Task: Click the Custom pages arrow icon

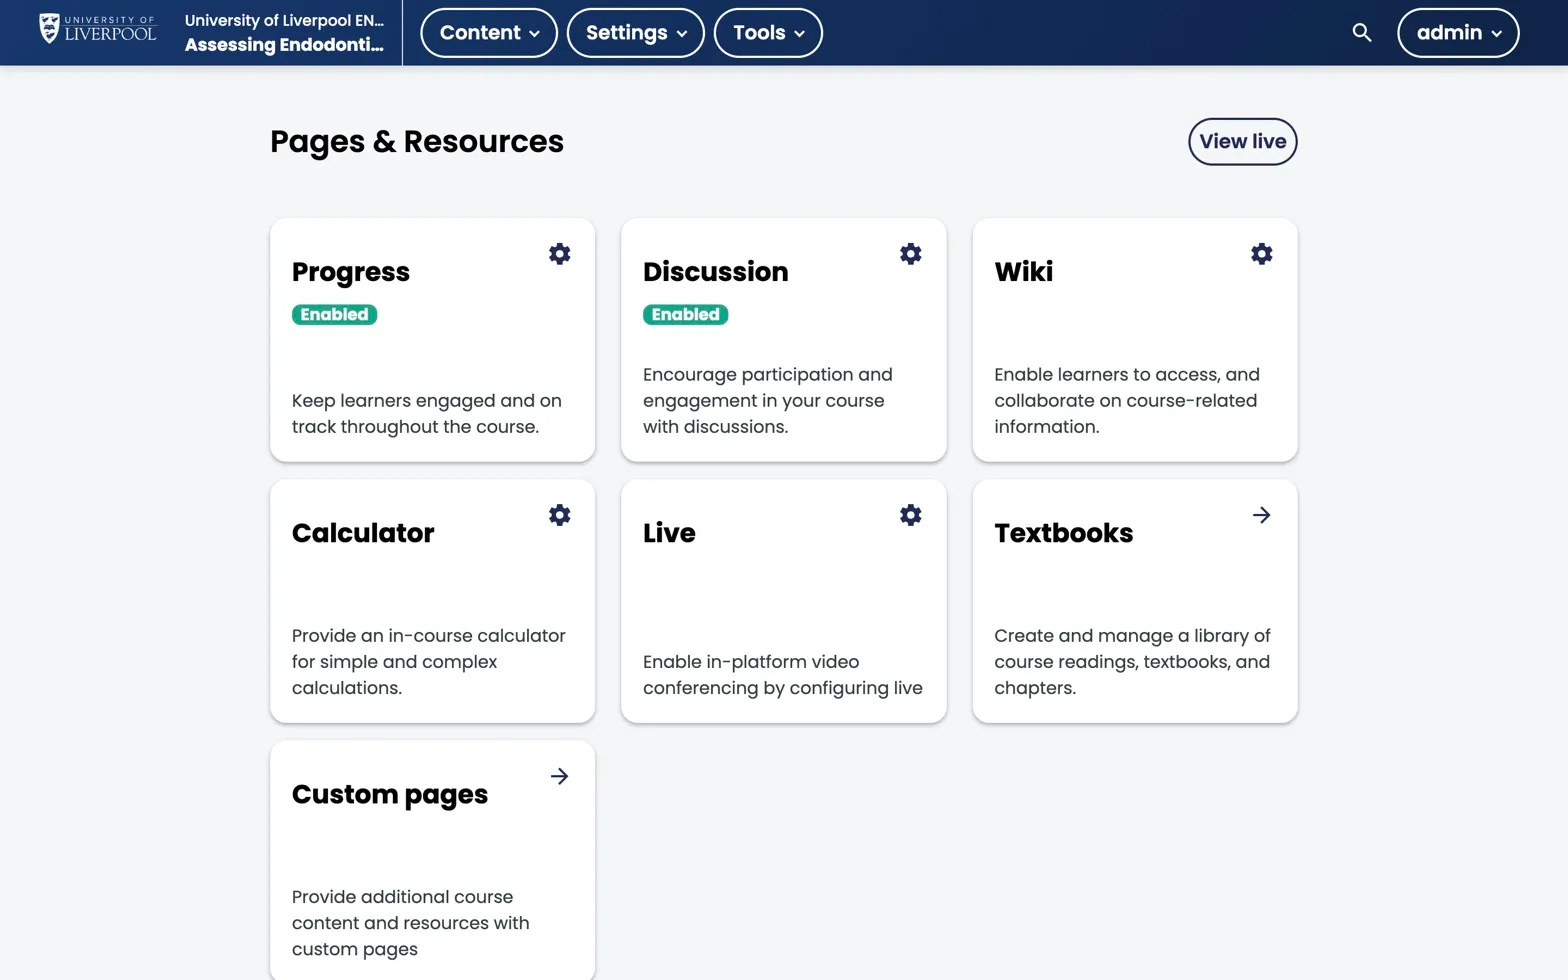Action: click(560, 776)
